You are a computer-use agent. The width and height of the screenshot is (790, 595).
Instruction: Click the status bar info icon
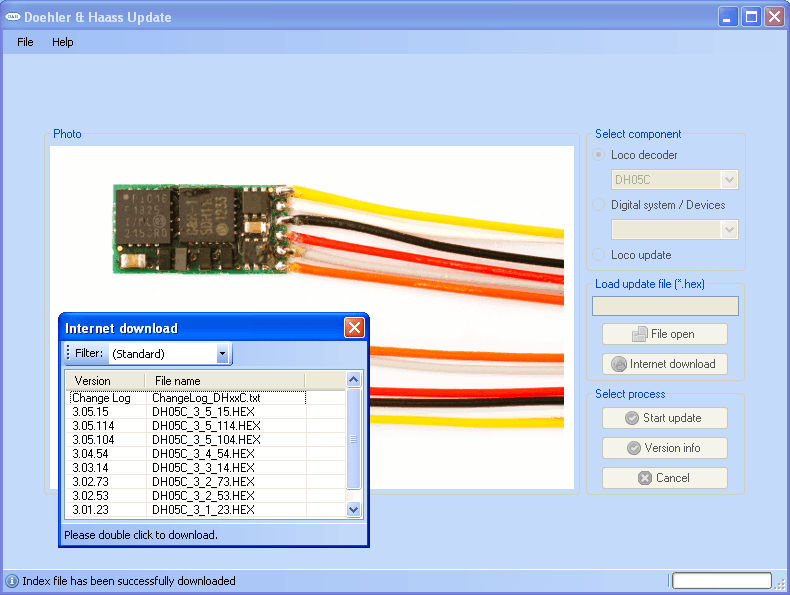(x=12, y=581)
